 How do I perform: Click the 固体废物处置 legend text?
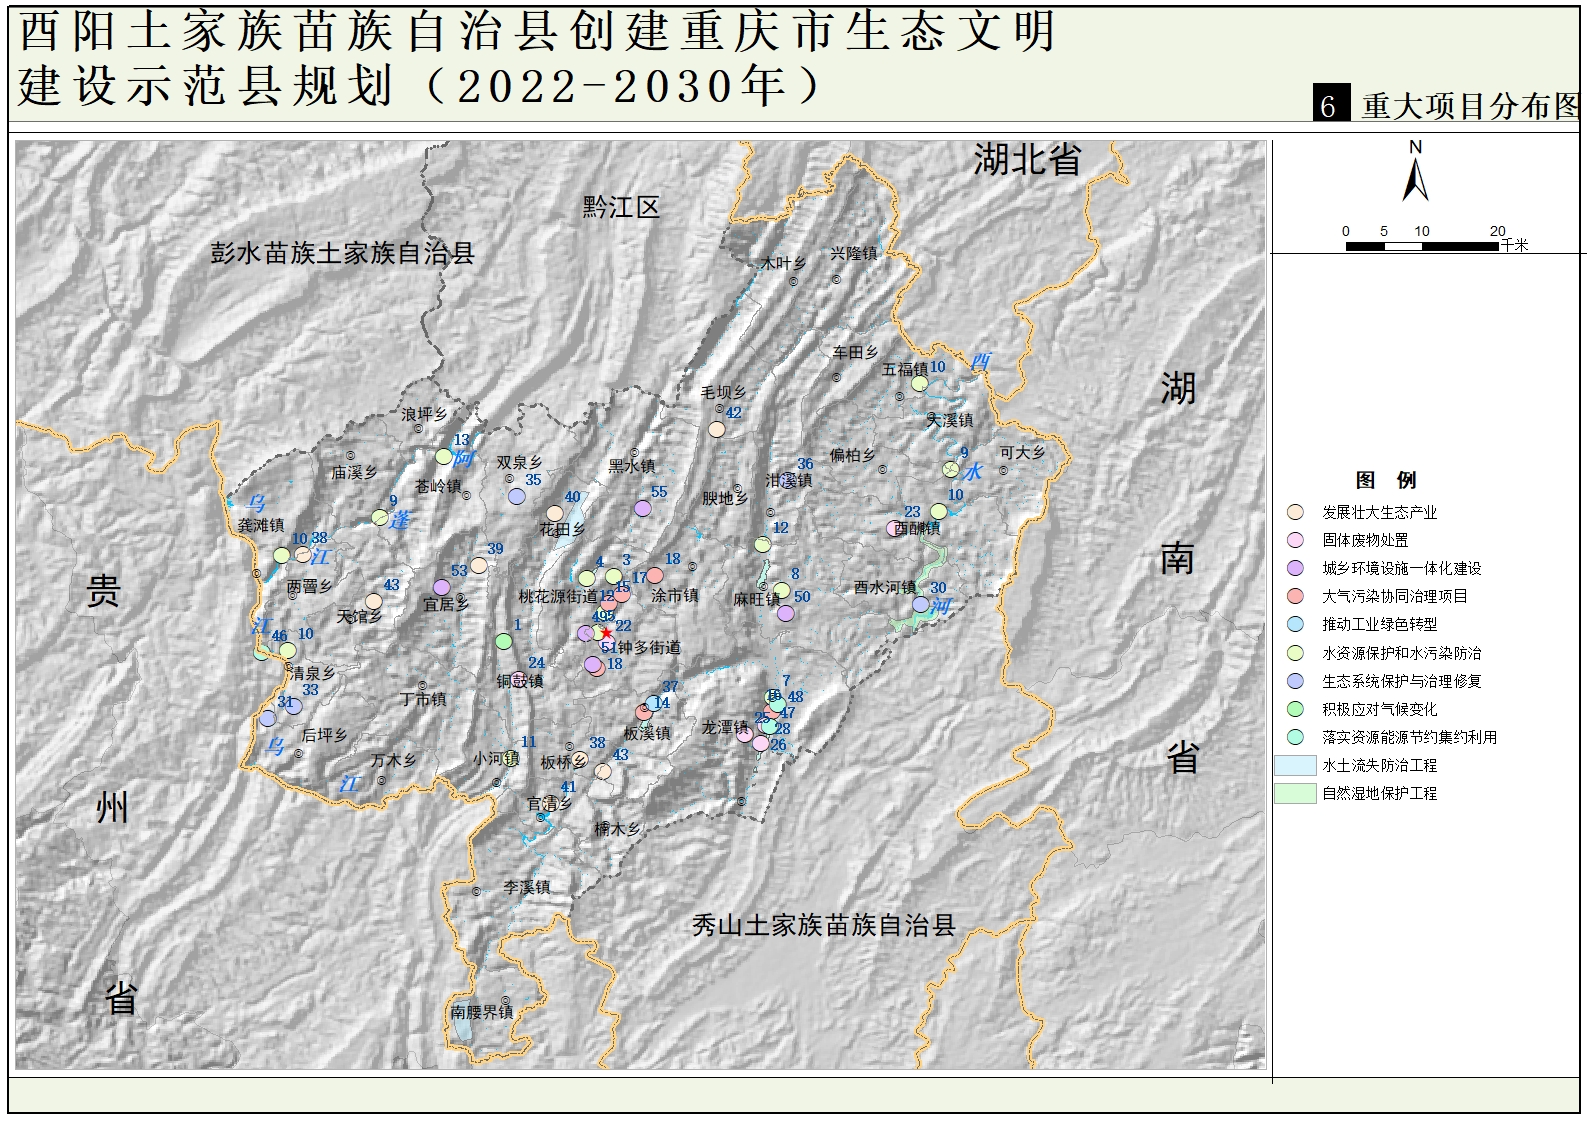pyautogui.click(x=1365, y=540)
